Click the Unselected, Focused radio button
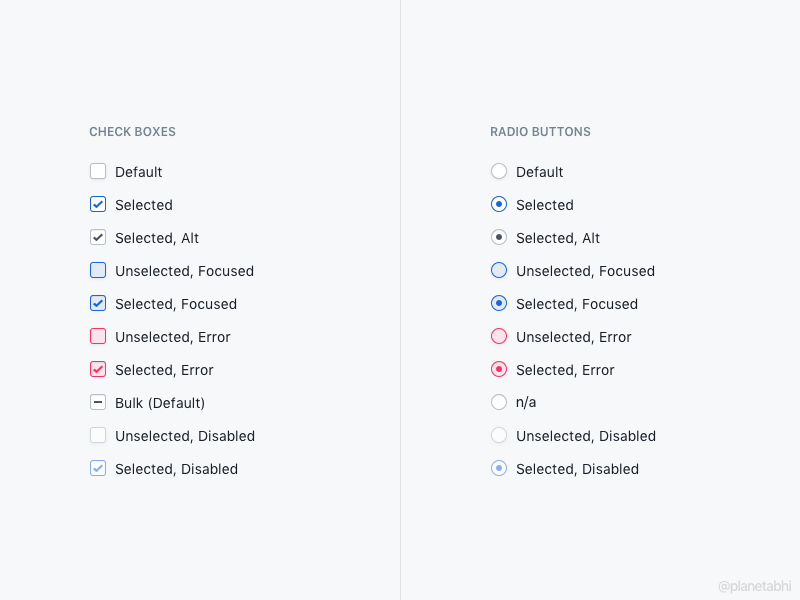 pos(499,270)
